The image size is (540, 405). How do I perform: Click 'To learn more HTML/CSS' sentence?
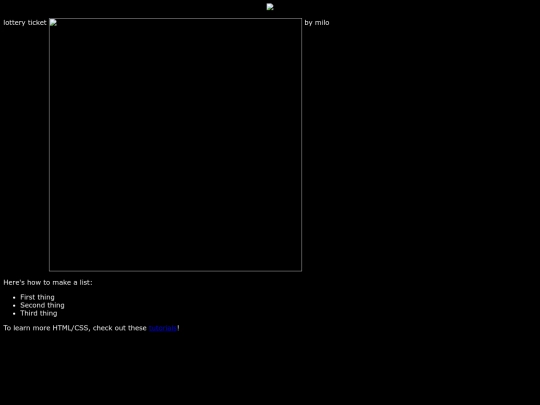(91, 328)
